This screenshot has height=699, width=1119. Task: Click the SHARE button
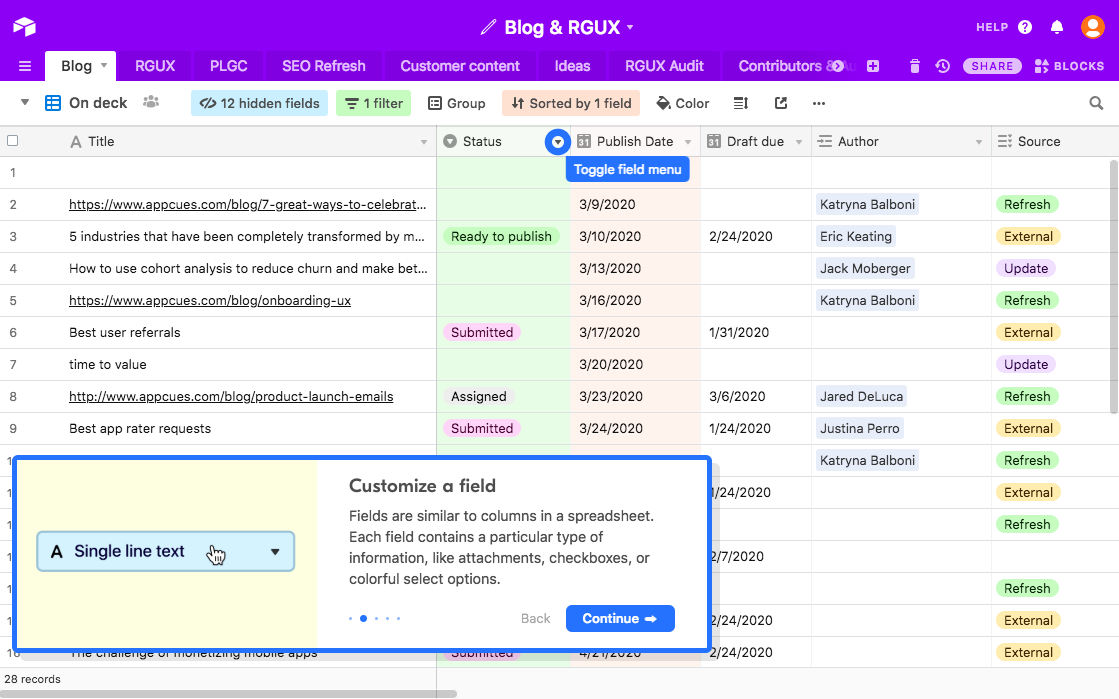click(992, 66)
